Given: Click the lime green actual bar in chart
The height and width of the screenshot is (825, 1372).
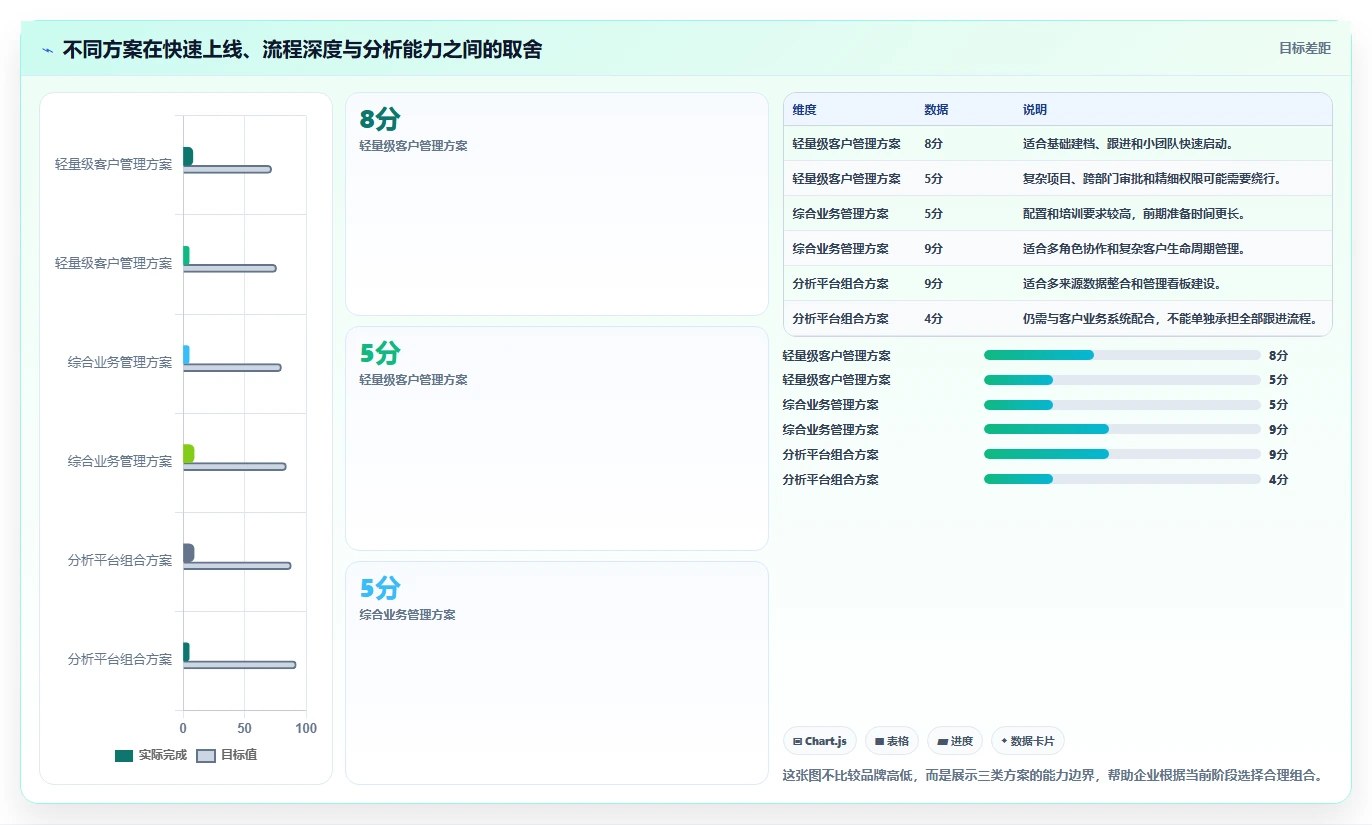Looking at the screenshot, I should coord(188,454).
